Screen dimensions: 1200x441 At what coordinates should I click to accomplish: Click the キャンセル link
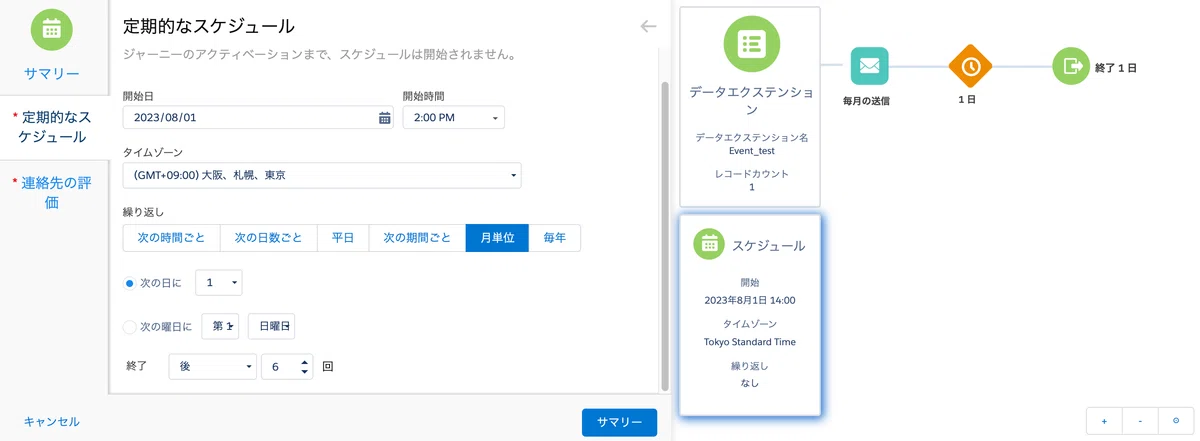coord(52,422)
